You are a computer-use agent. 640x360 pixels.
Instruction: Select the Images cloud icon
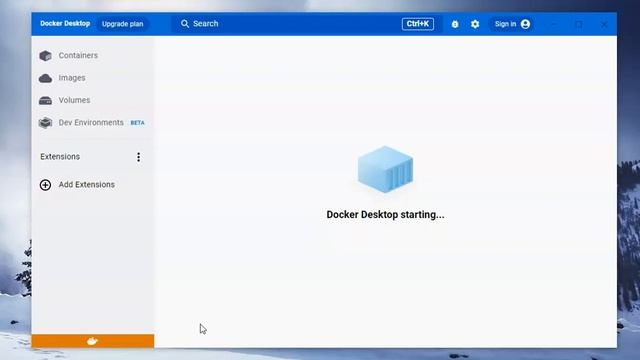[x=45, y=78]
